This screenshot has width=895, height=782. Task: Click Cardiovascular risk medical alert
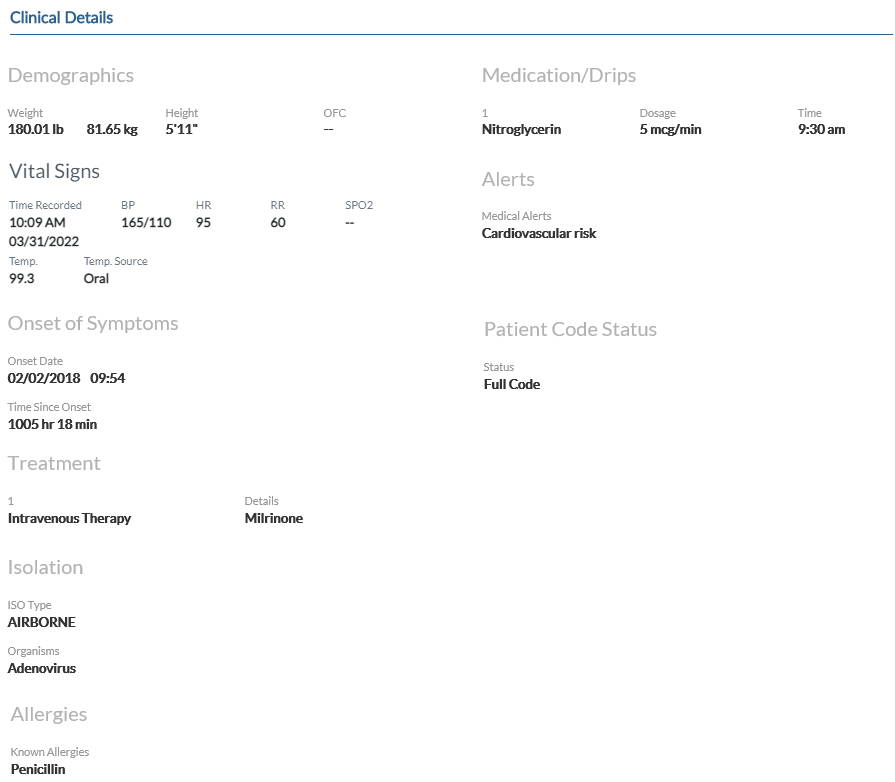point(539,233)
